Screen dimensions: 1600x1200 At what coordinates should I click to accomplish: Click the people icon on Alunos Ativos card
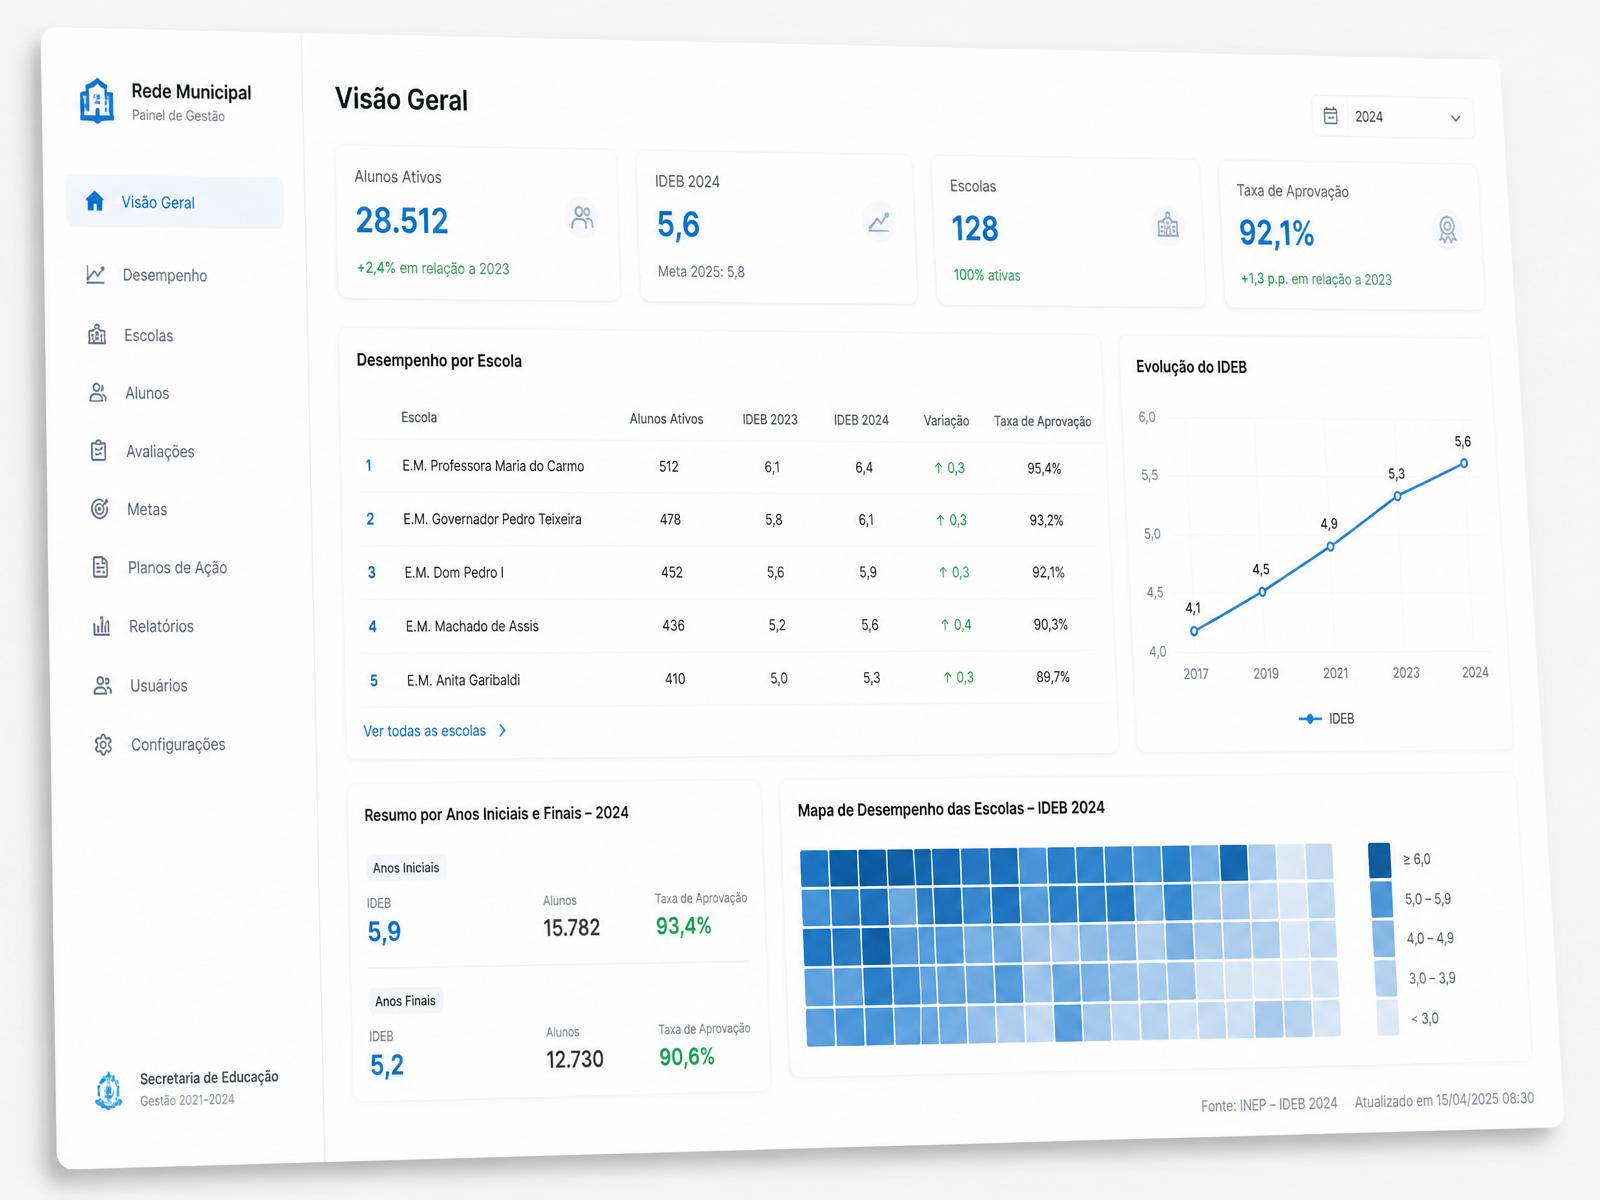pyautogui.click(x=582, y=217)
